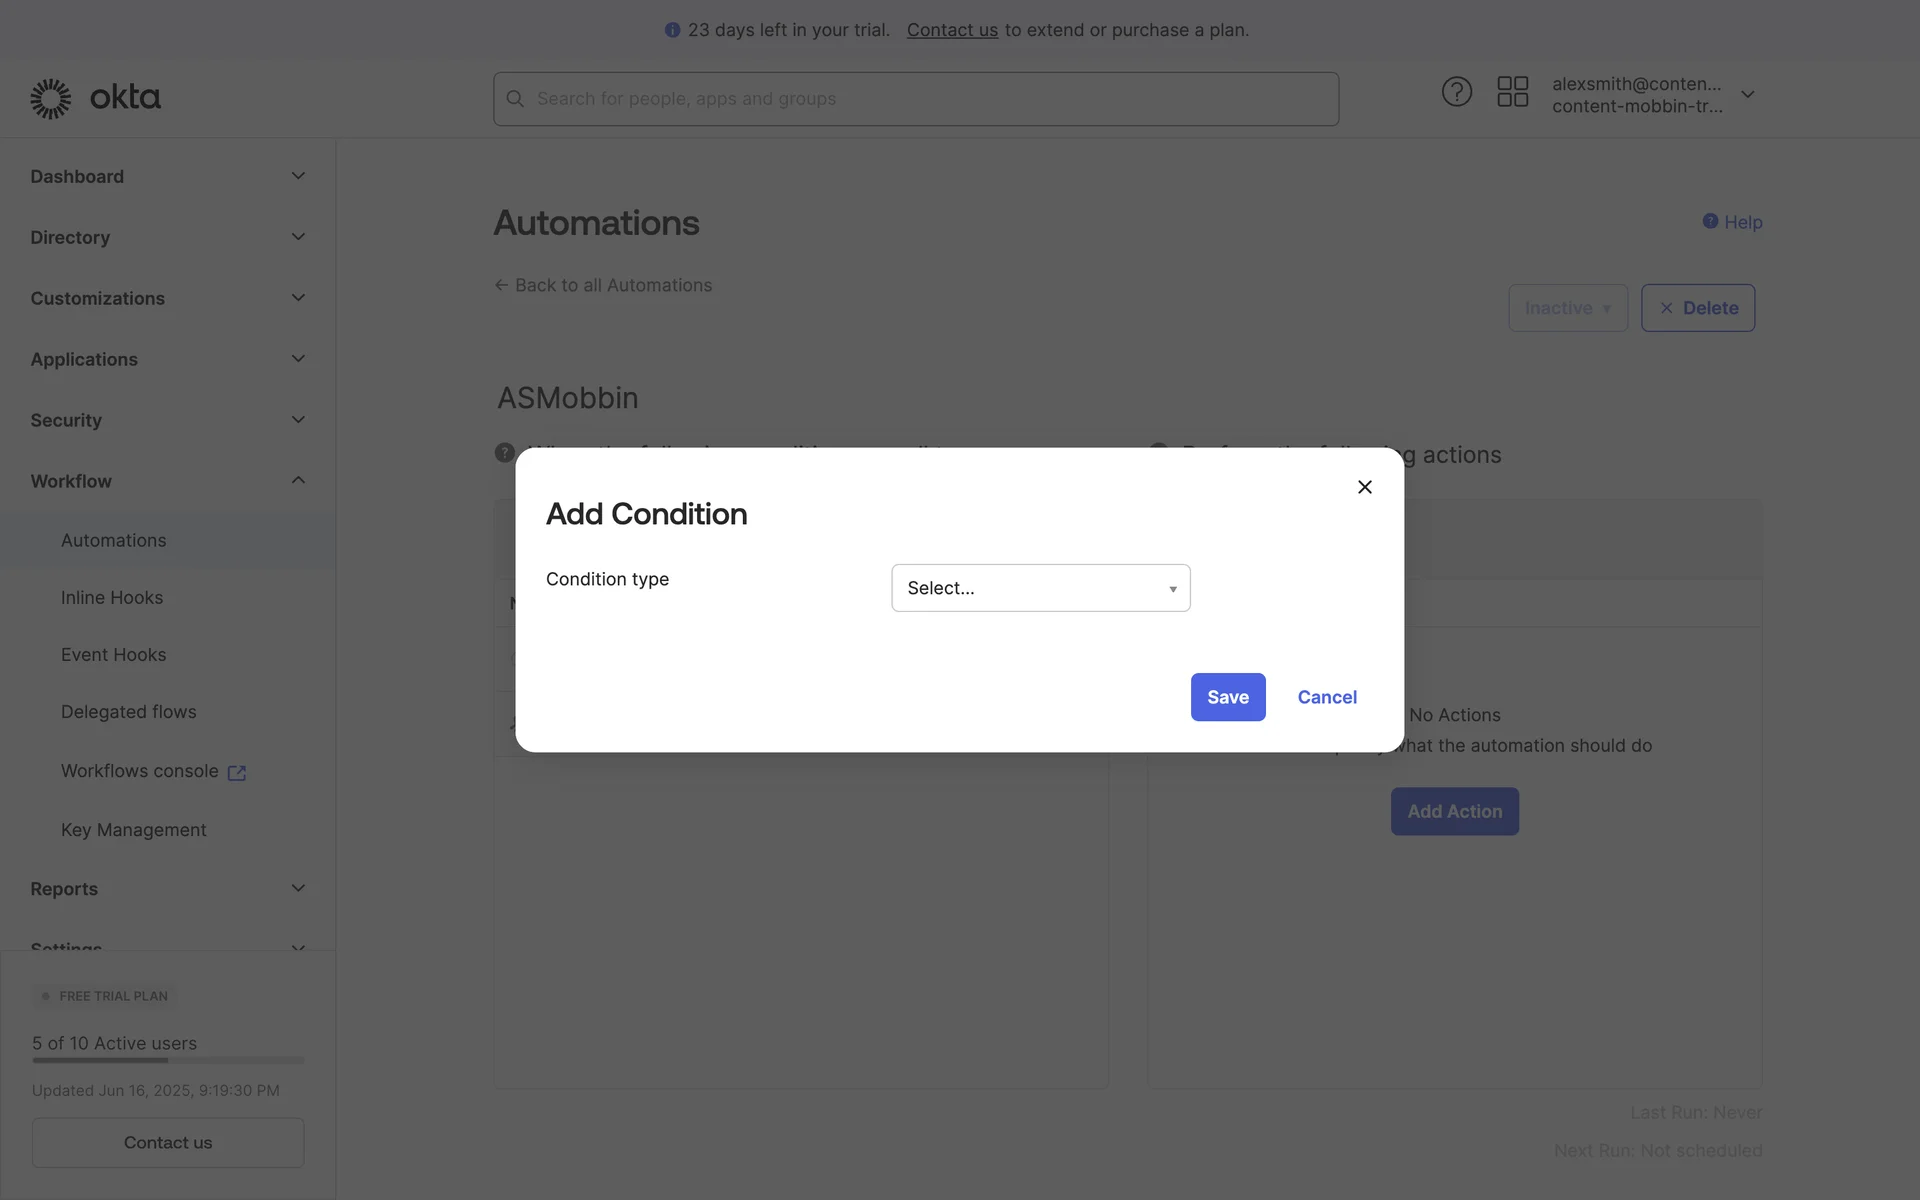Open the help question mark icon
The height and width of the screenshot is (1200, 1920).
pyautogui.click(x=1456, y=92)
